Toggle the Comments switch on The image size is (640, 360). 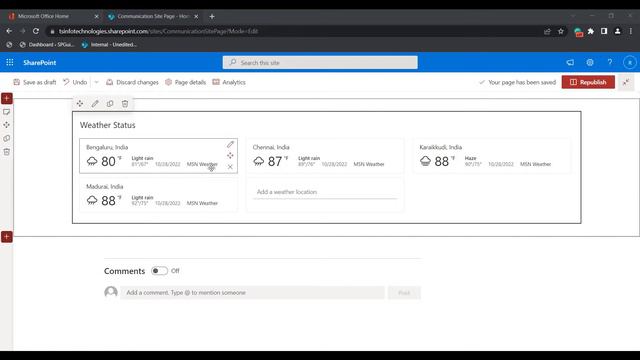pos(159,271)
